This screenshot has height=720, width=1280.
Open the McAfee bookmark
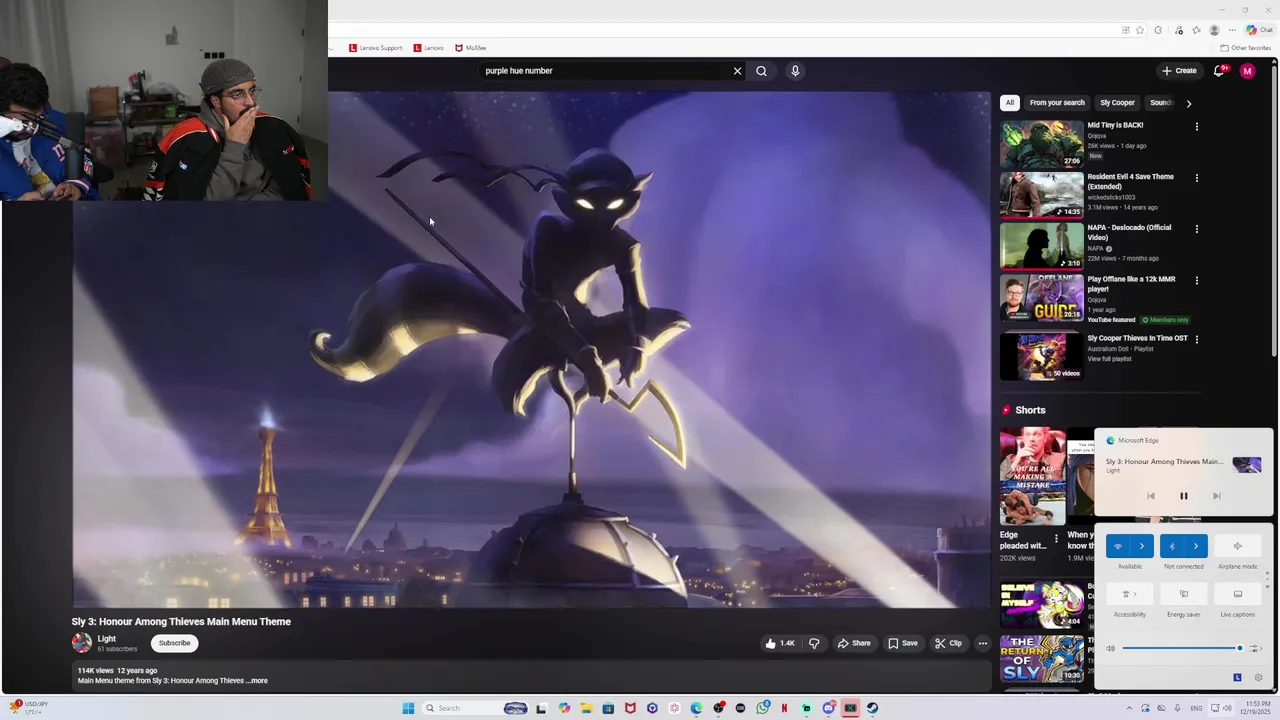click(x=470, y=48)
